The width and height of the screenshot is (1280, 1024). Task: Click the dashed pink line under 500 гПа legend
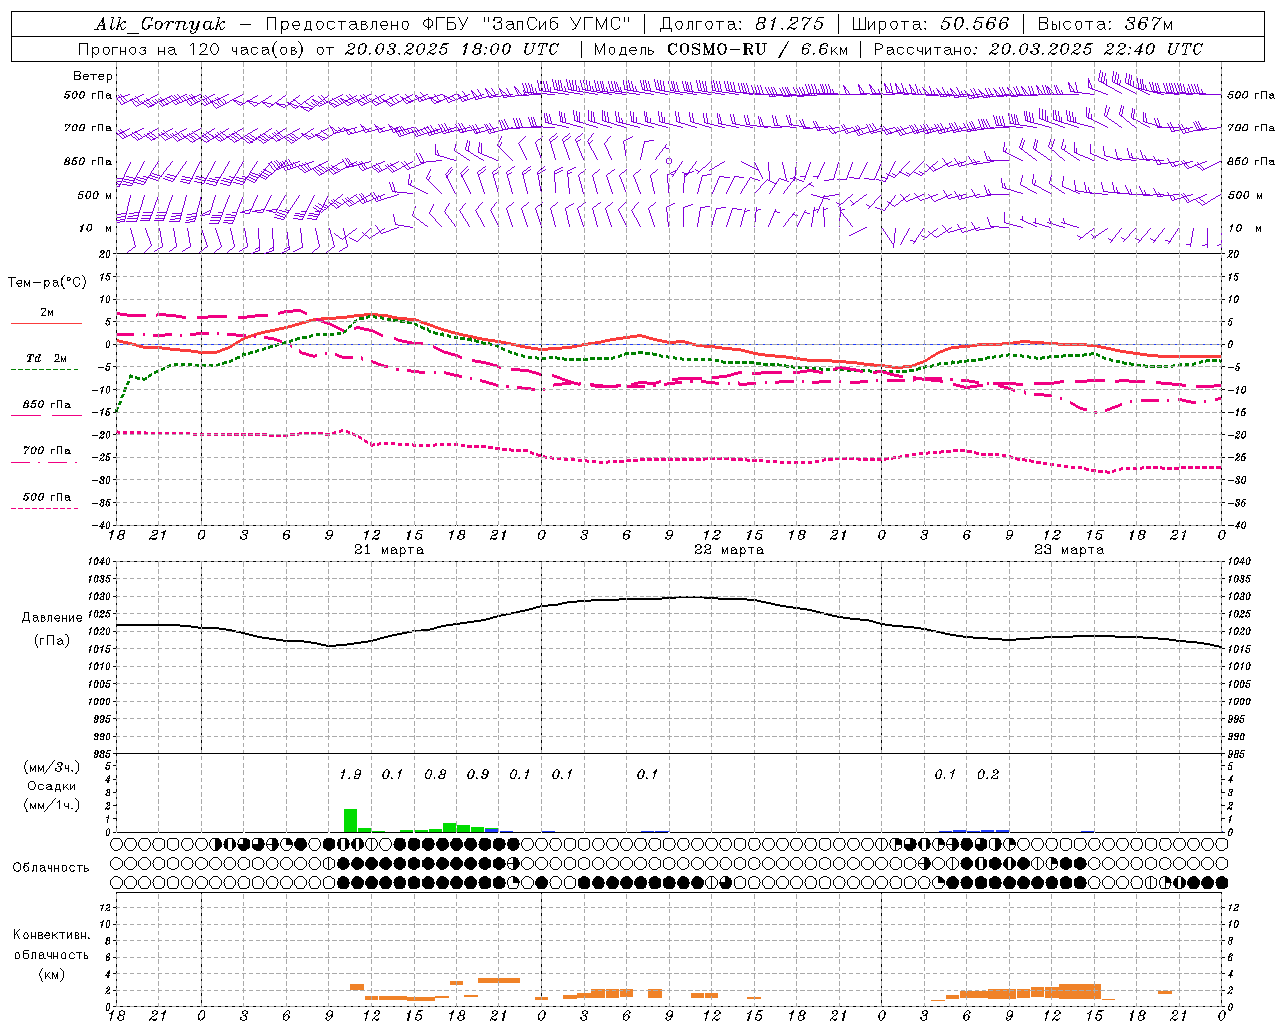click(x=44, y=509)
